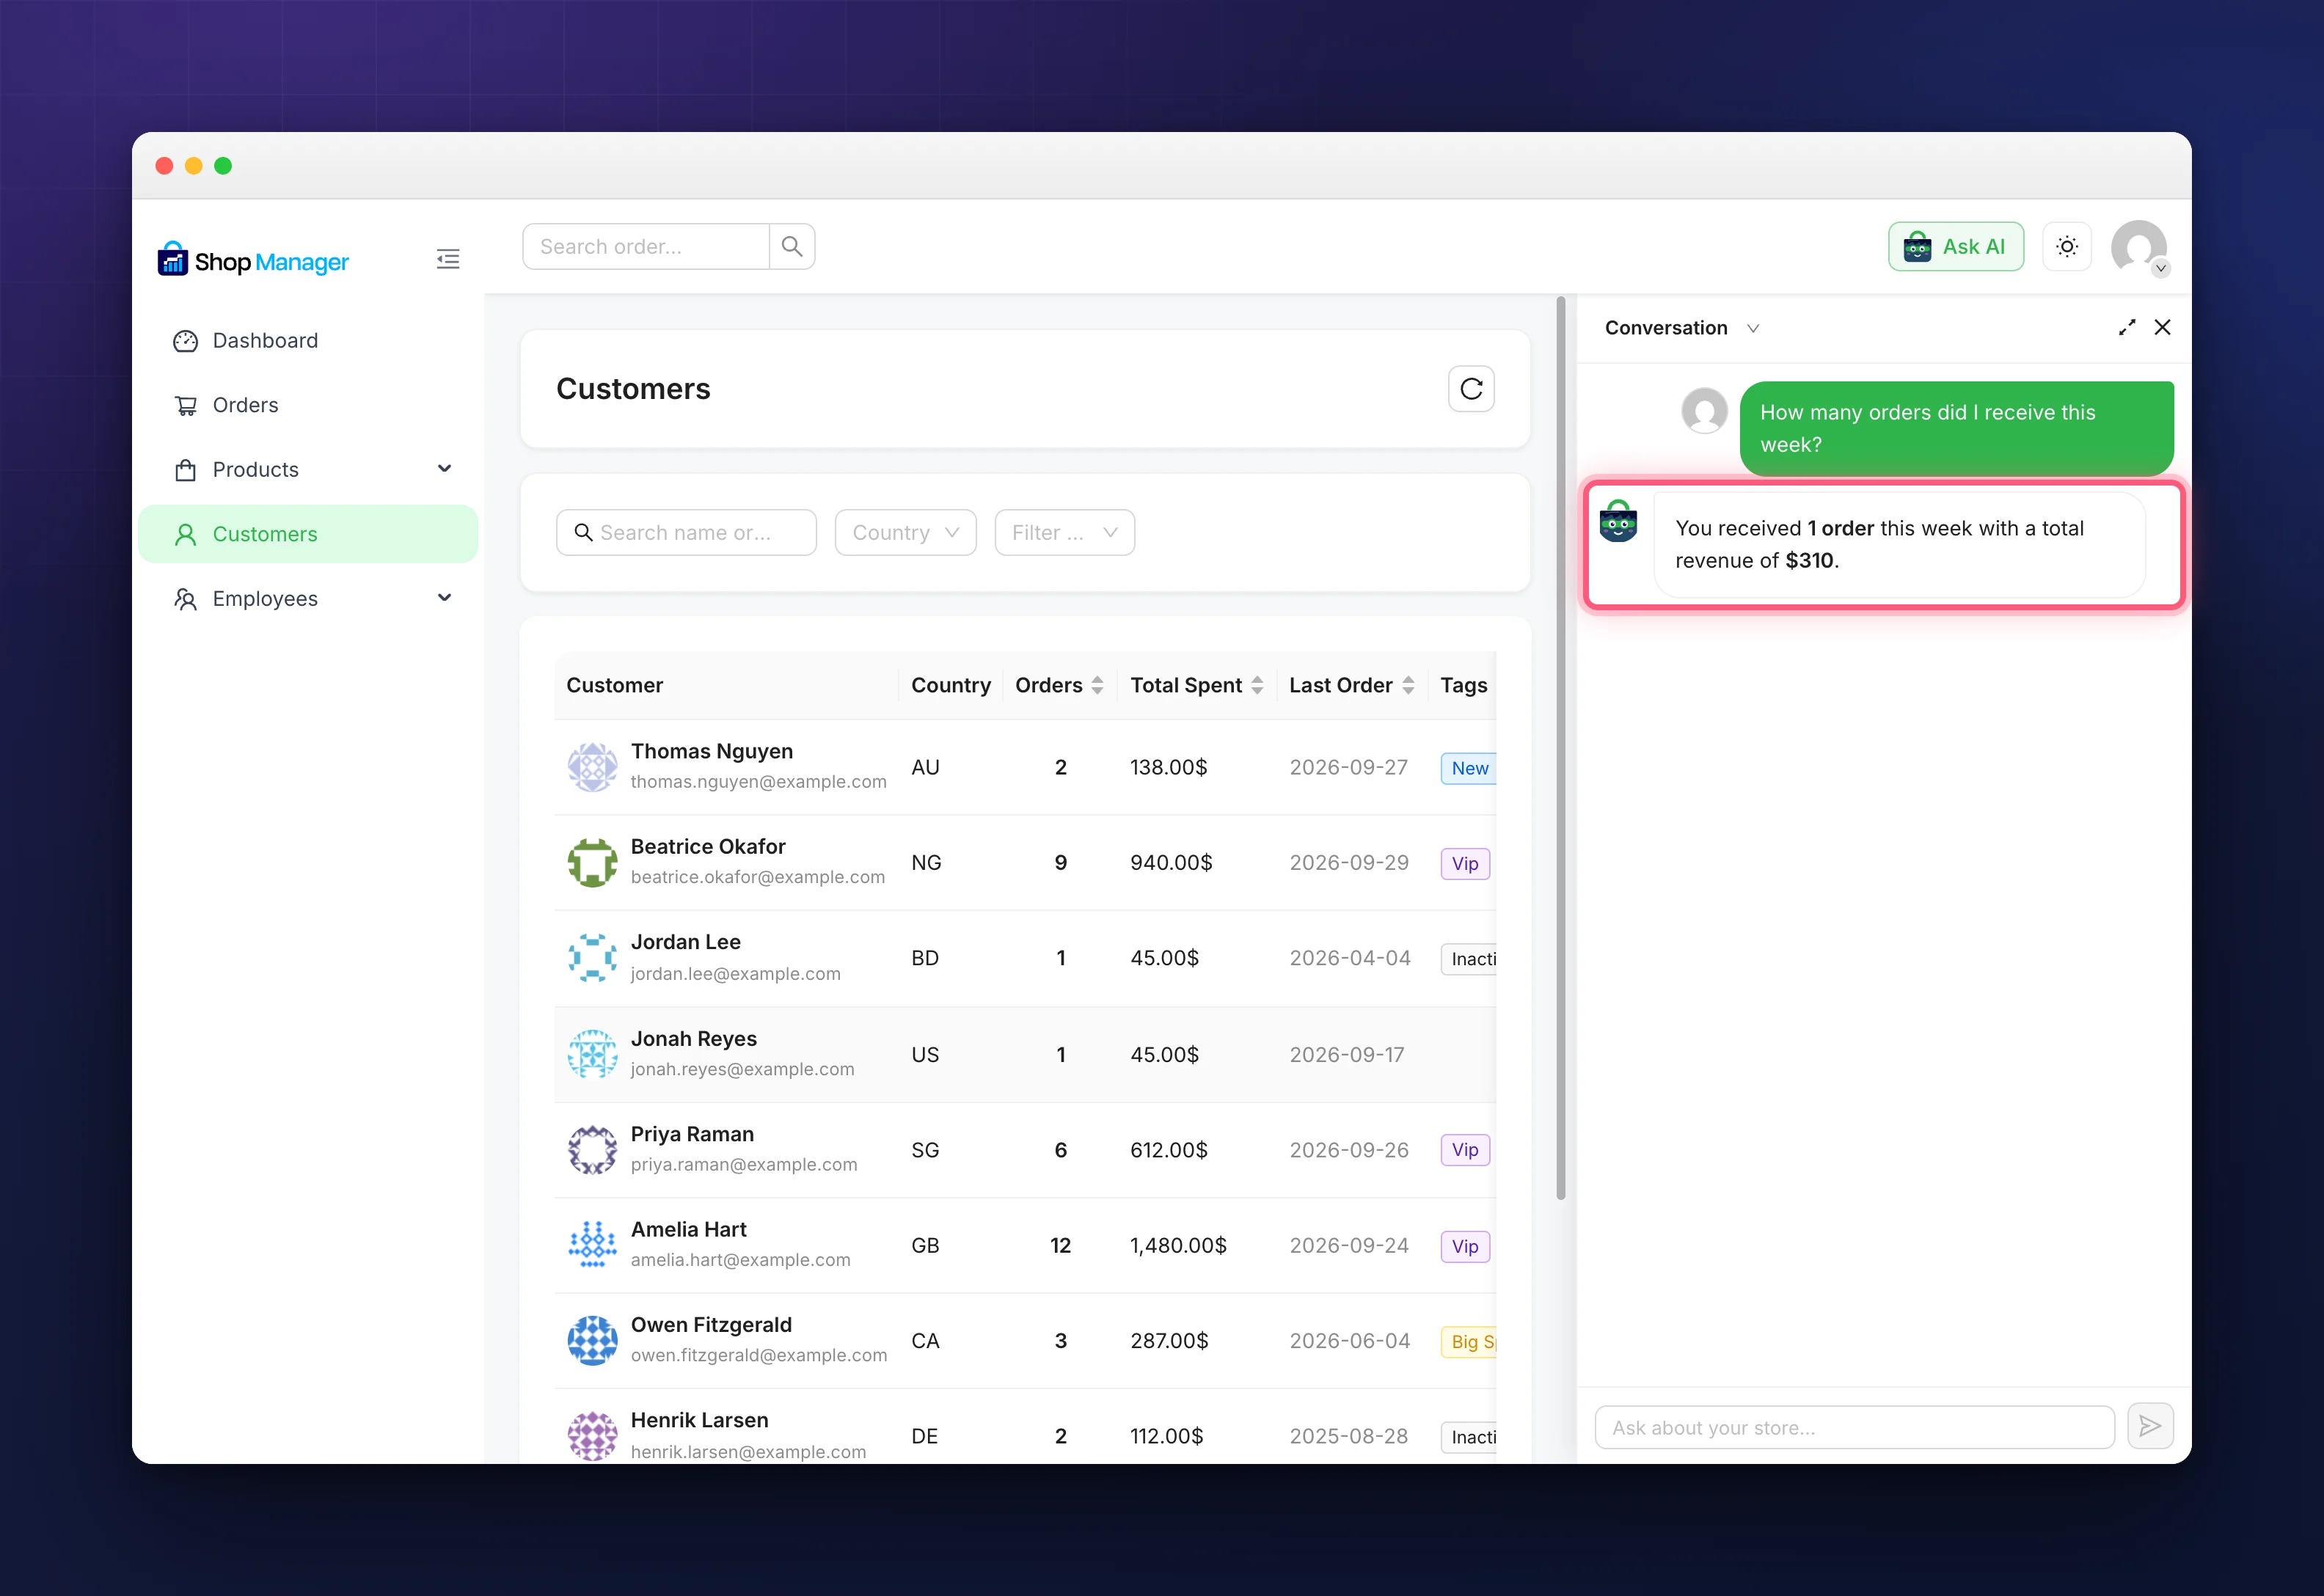Click the user message bubble about orders this week
The image size is (2324, 1596).
[1956, 428]
